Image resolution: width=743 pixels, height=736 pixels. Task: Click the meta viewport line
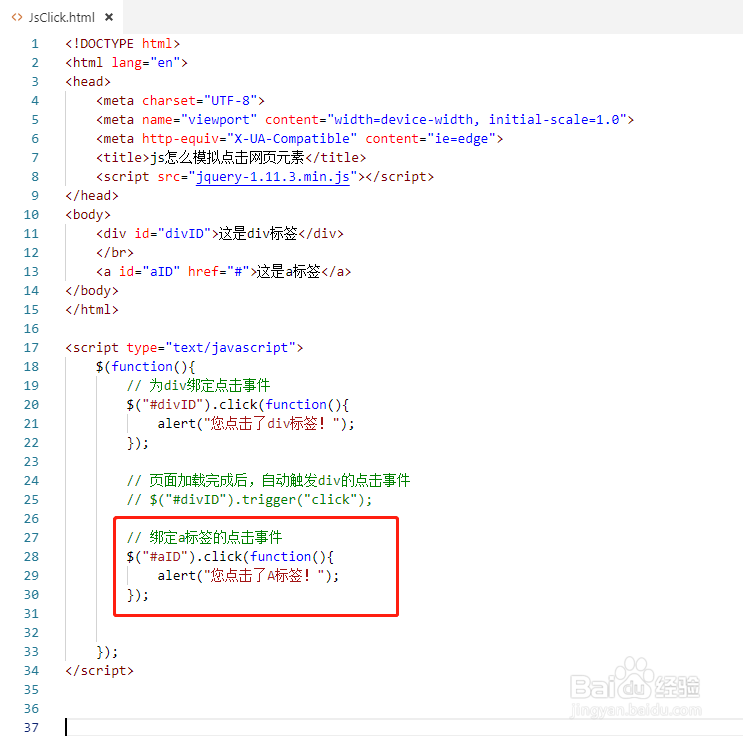pos(365,120)
